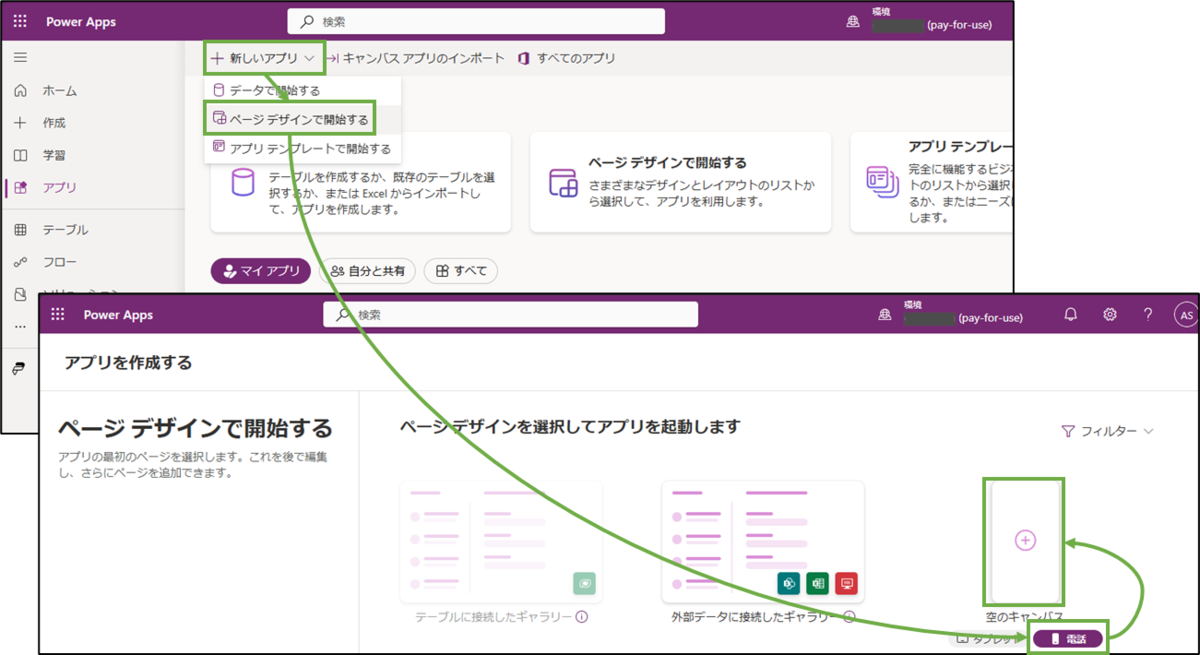Select 外部データに接続したギャラリー thumbnail
Screen dimensions: 1200x655
click(763, 542)
